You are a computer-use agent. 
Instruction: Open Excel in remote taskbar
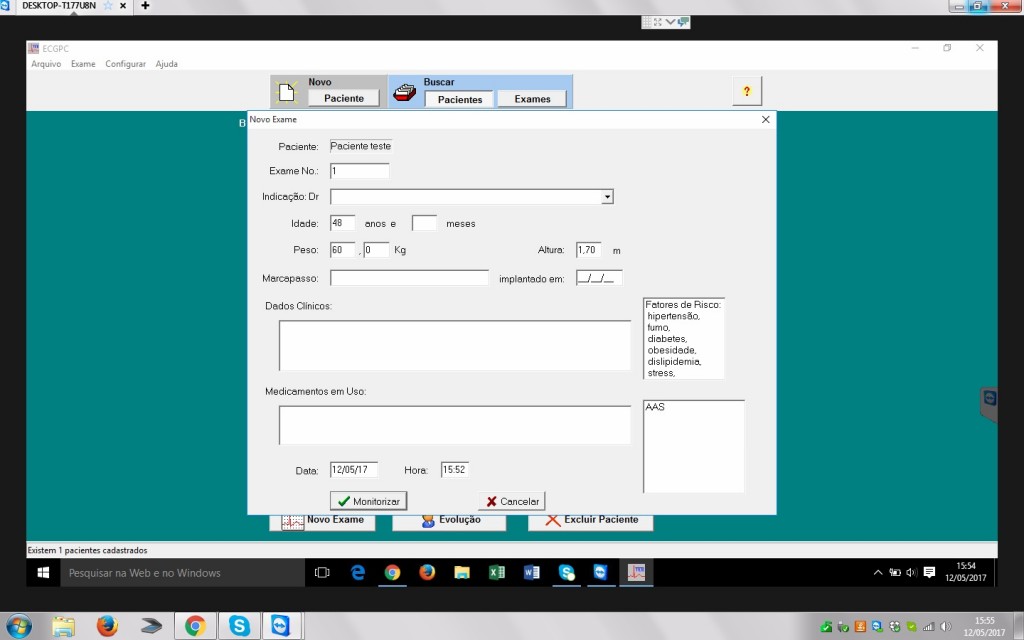pos(496,573)
